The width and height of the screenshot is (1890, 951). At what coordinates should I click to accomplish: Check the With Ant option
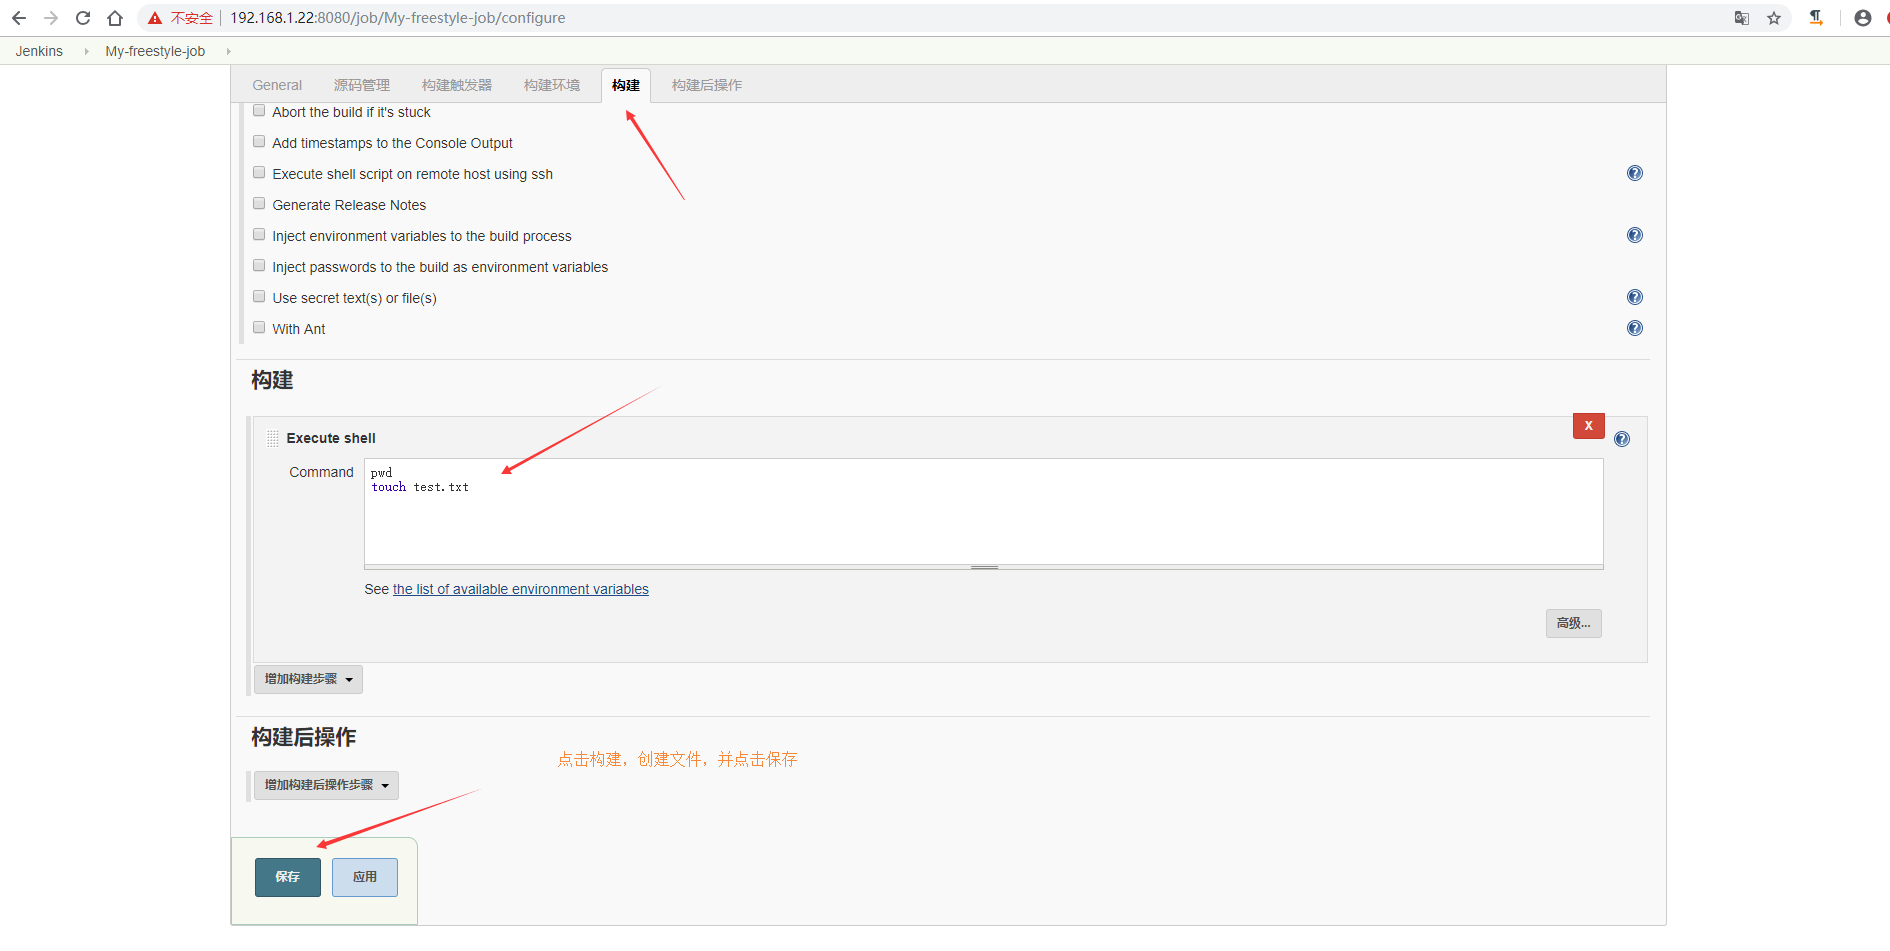[259, 328]
